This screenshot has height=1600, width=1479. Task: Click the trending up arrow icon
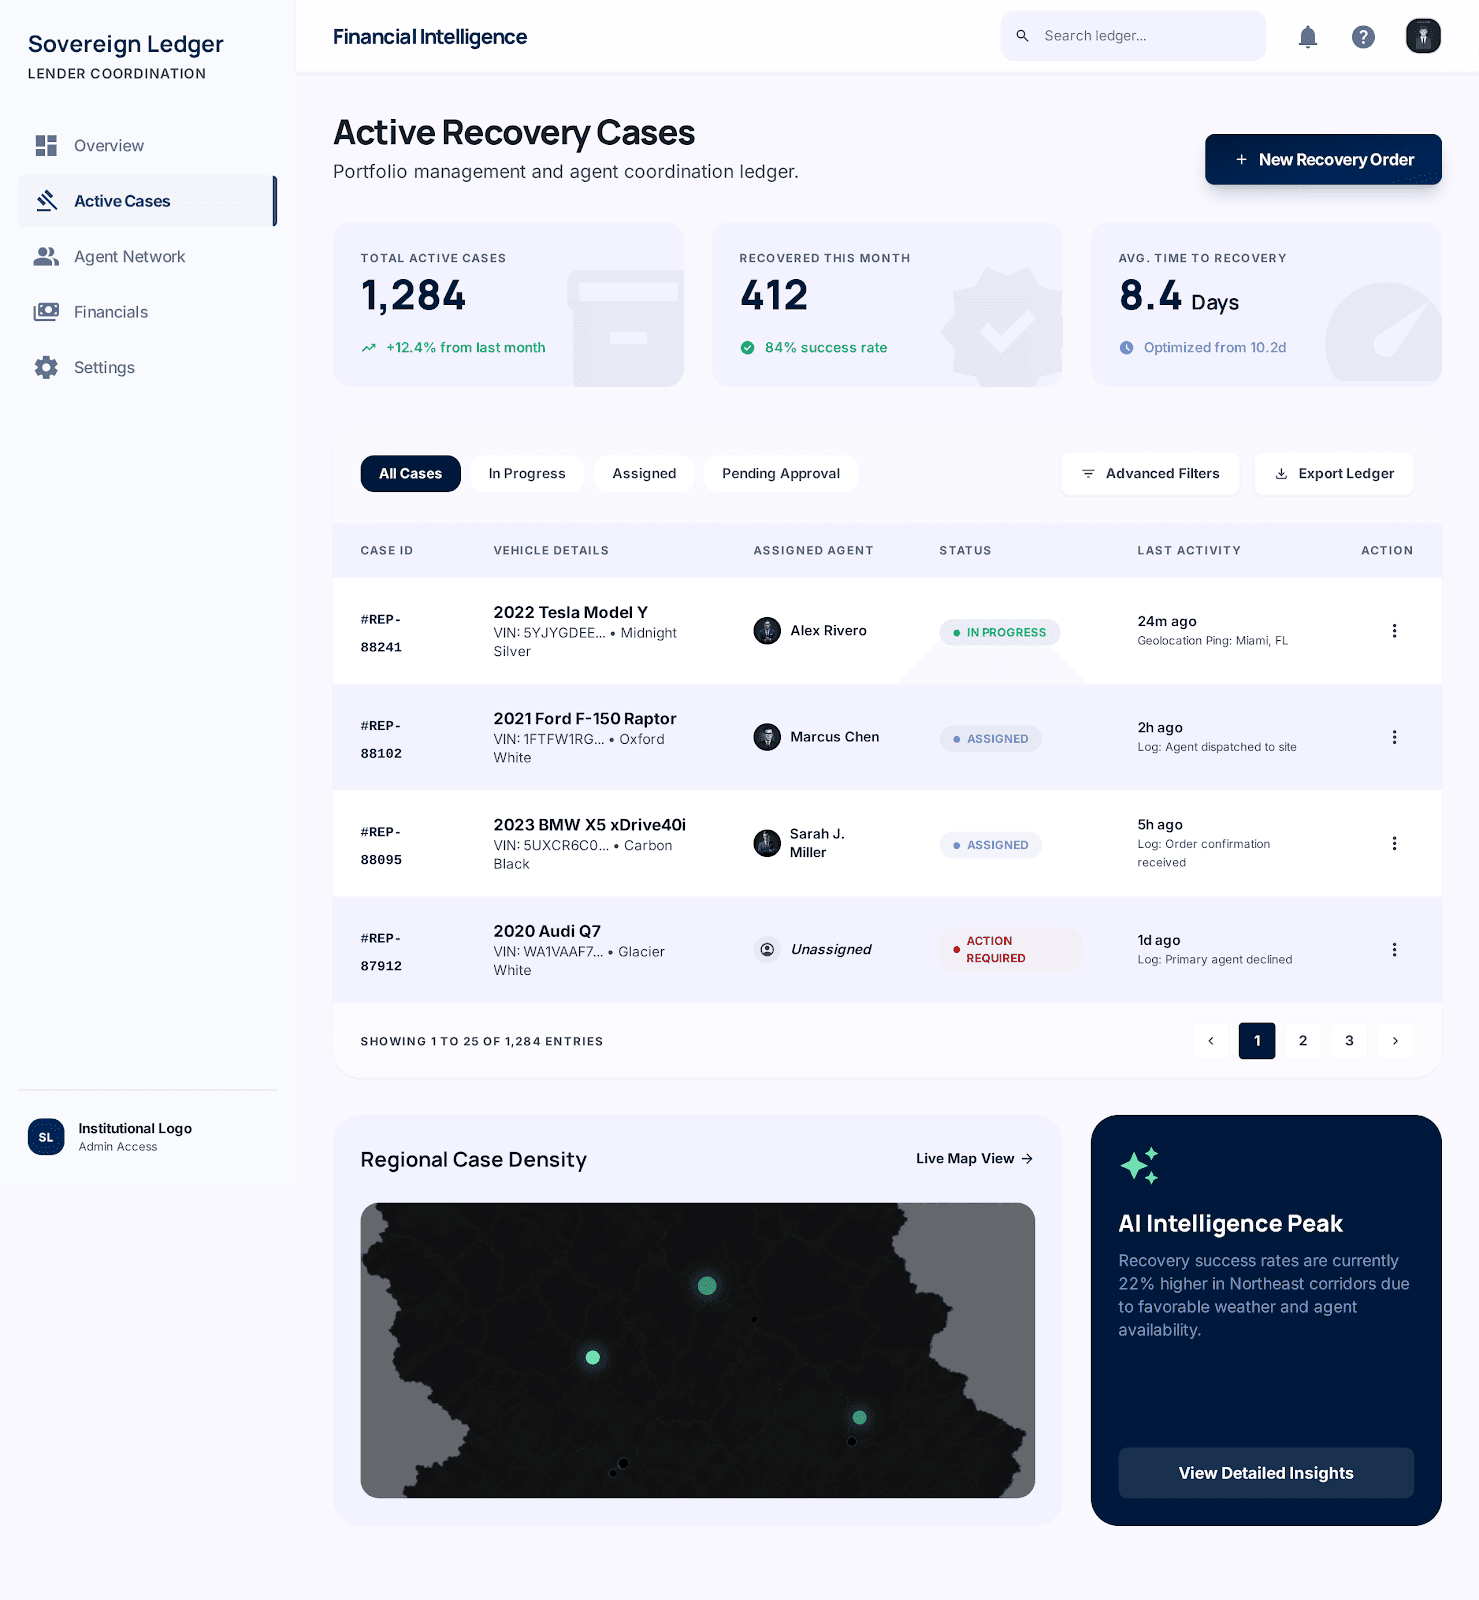pos(368,348)
